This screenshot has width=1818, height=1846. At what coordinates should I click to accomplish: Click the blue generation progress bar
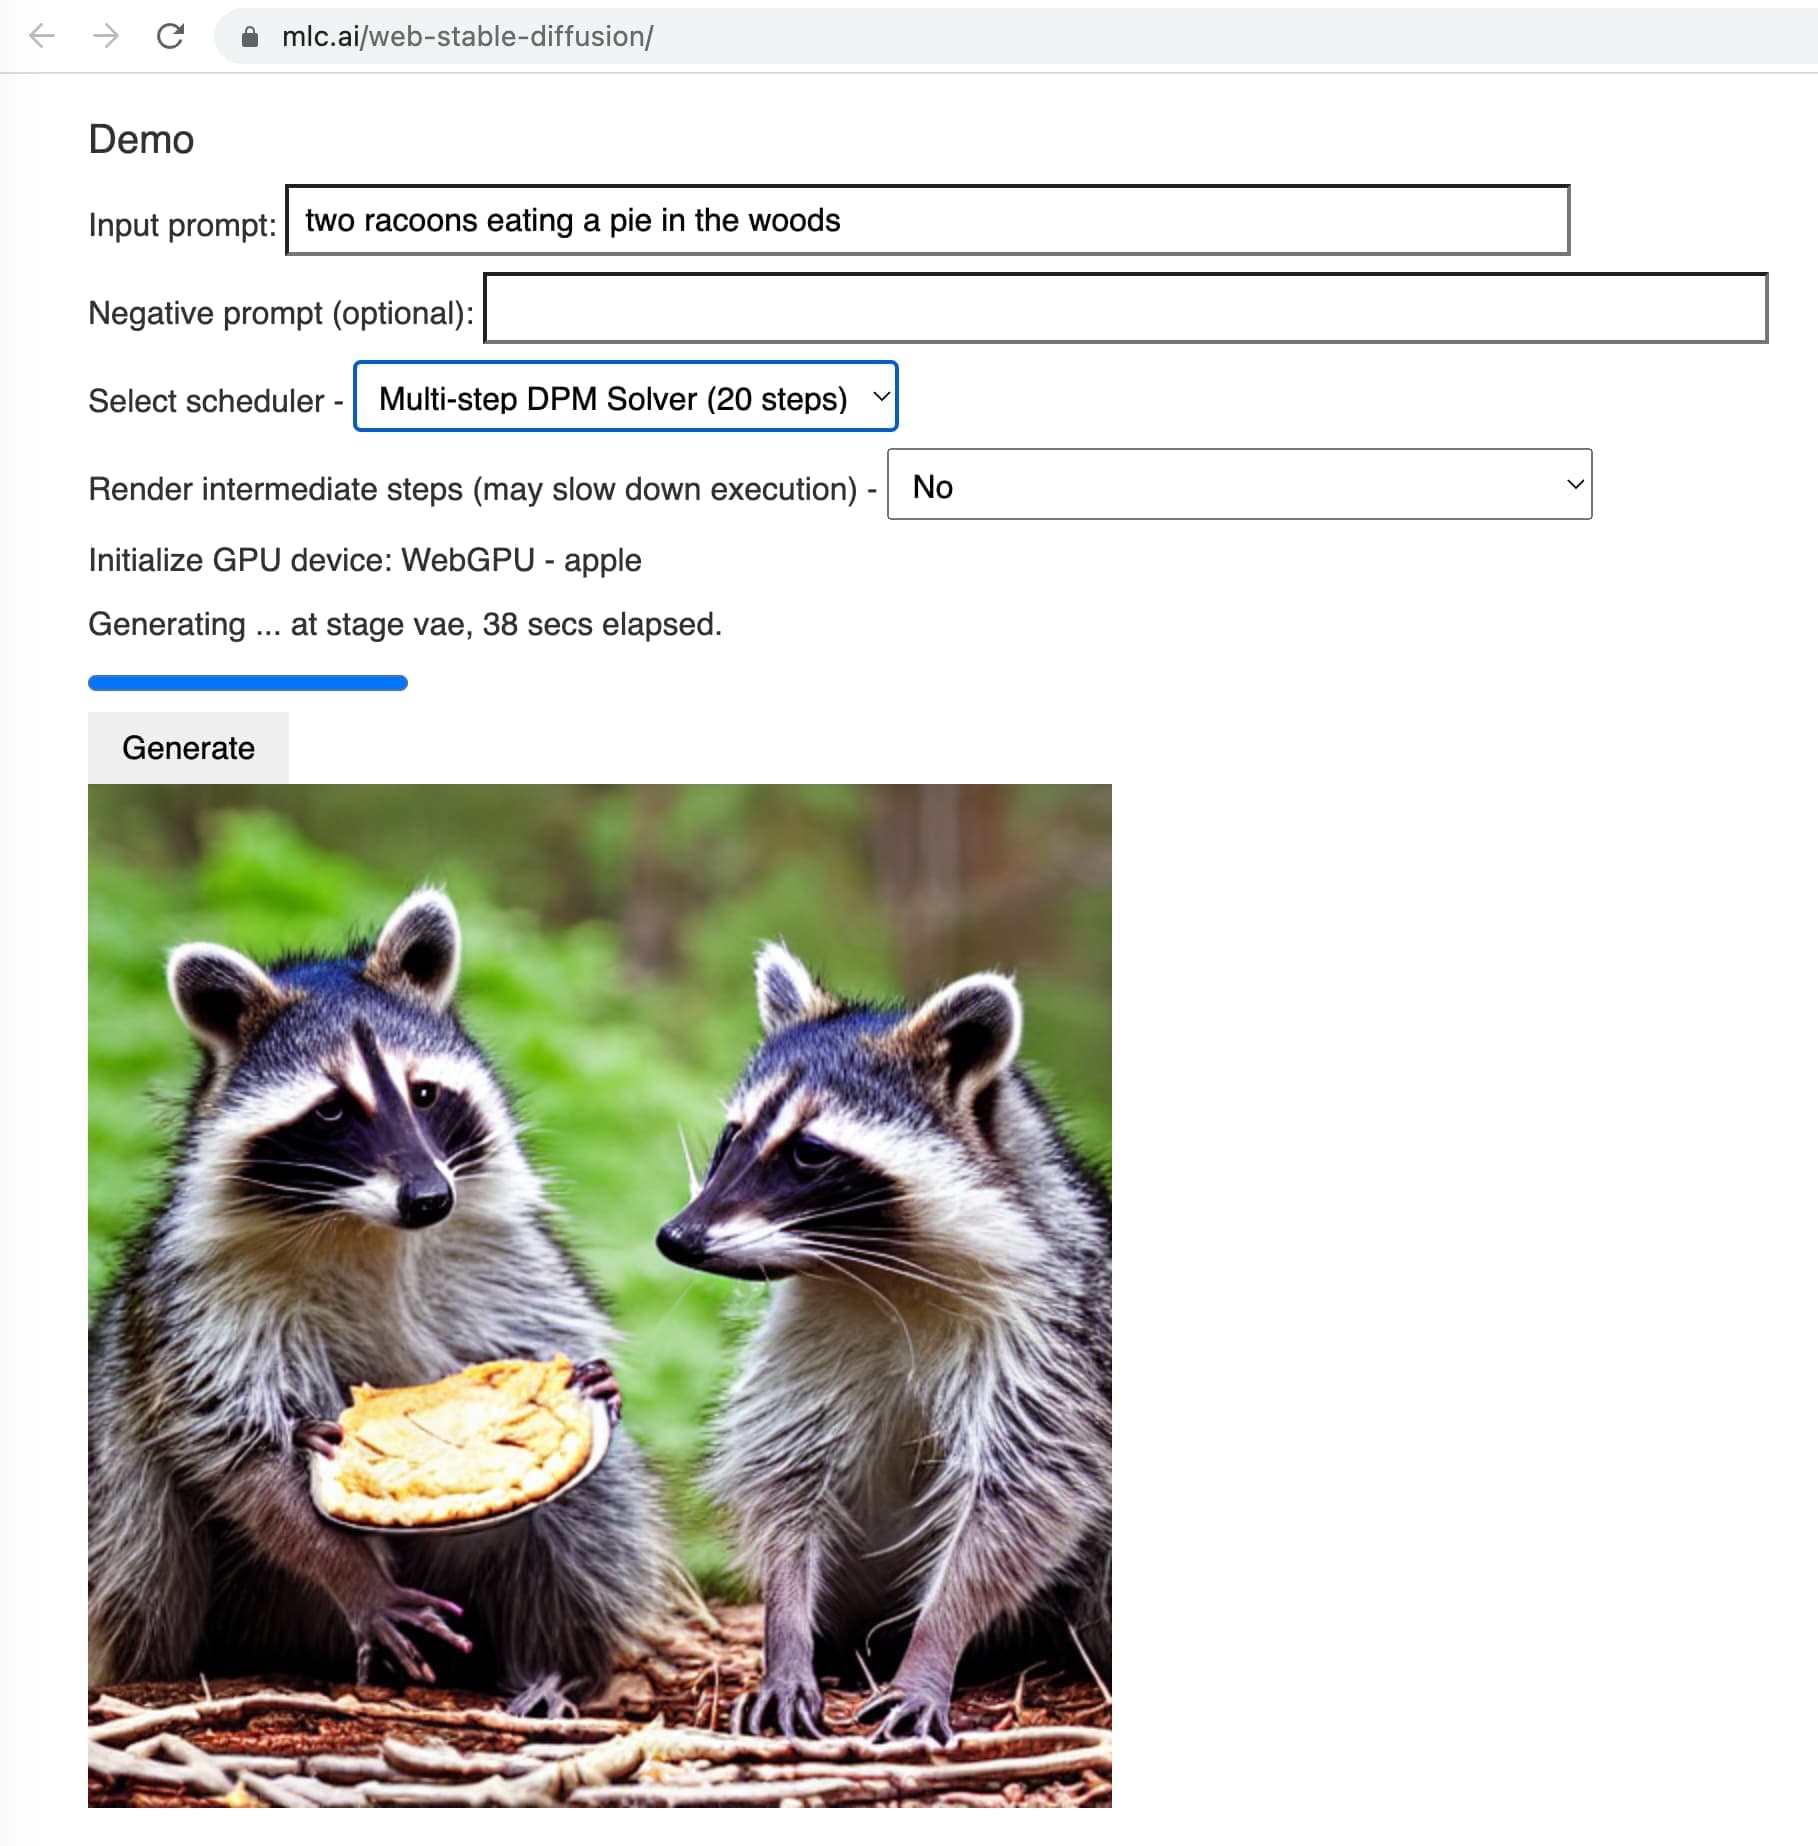[248, 683]
